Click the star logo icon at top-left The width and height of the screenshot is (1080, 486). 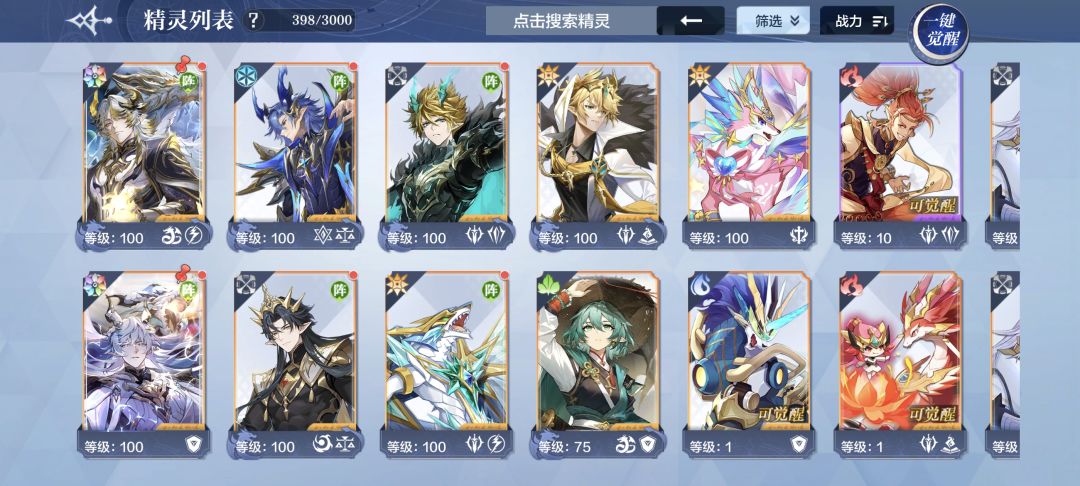coord(88,21)
